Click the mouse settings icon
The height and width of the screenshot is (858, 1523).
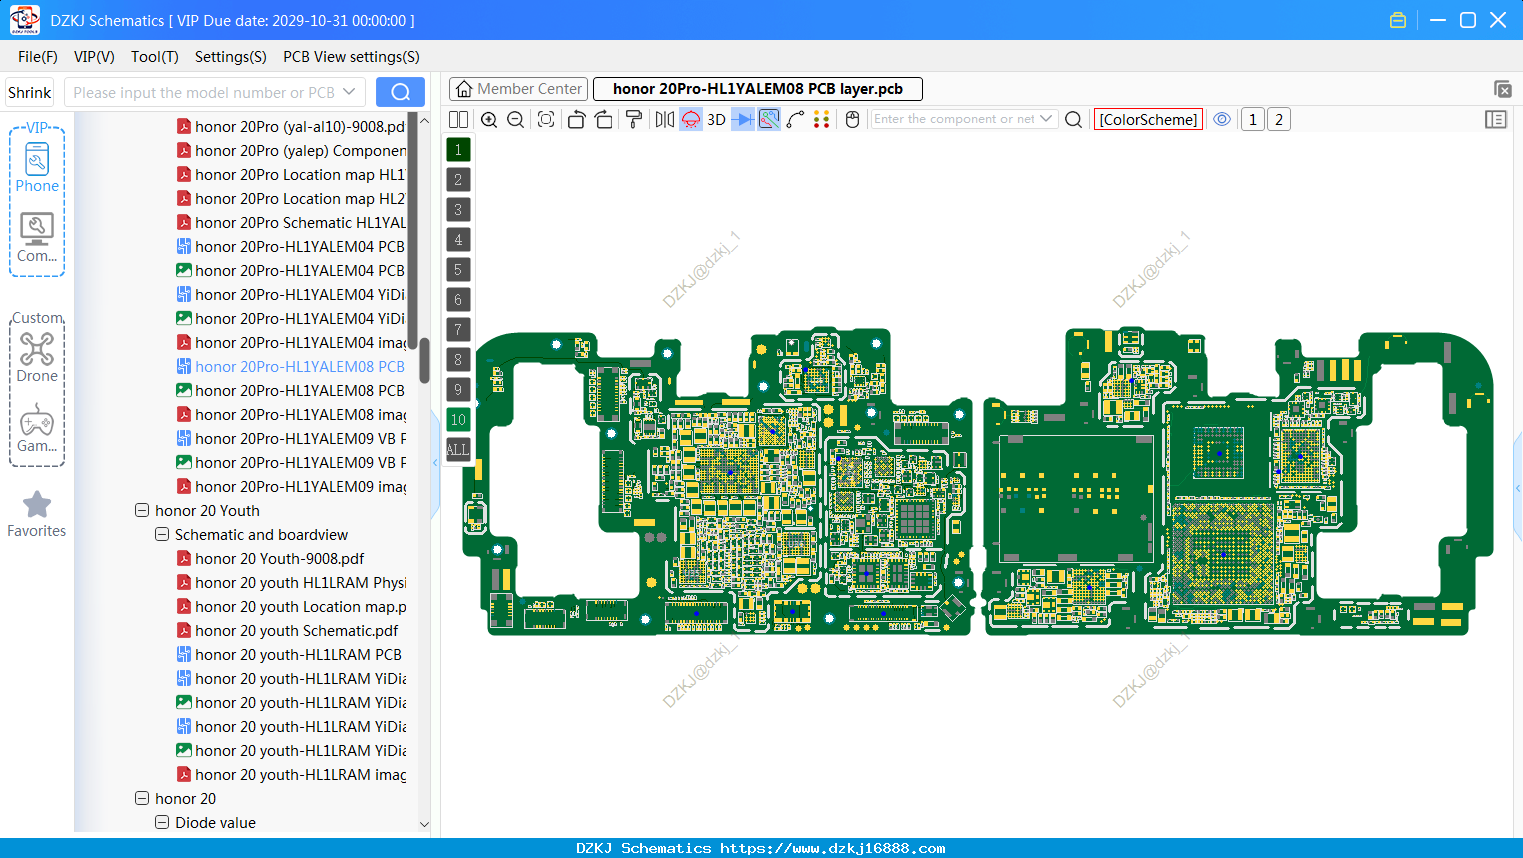(x=853, y=119)
